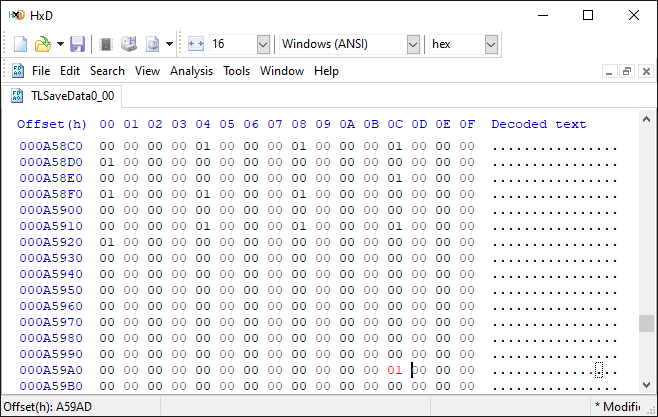
Task: Click scrollbar up arrow
Action: (x=646, y=120)
